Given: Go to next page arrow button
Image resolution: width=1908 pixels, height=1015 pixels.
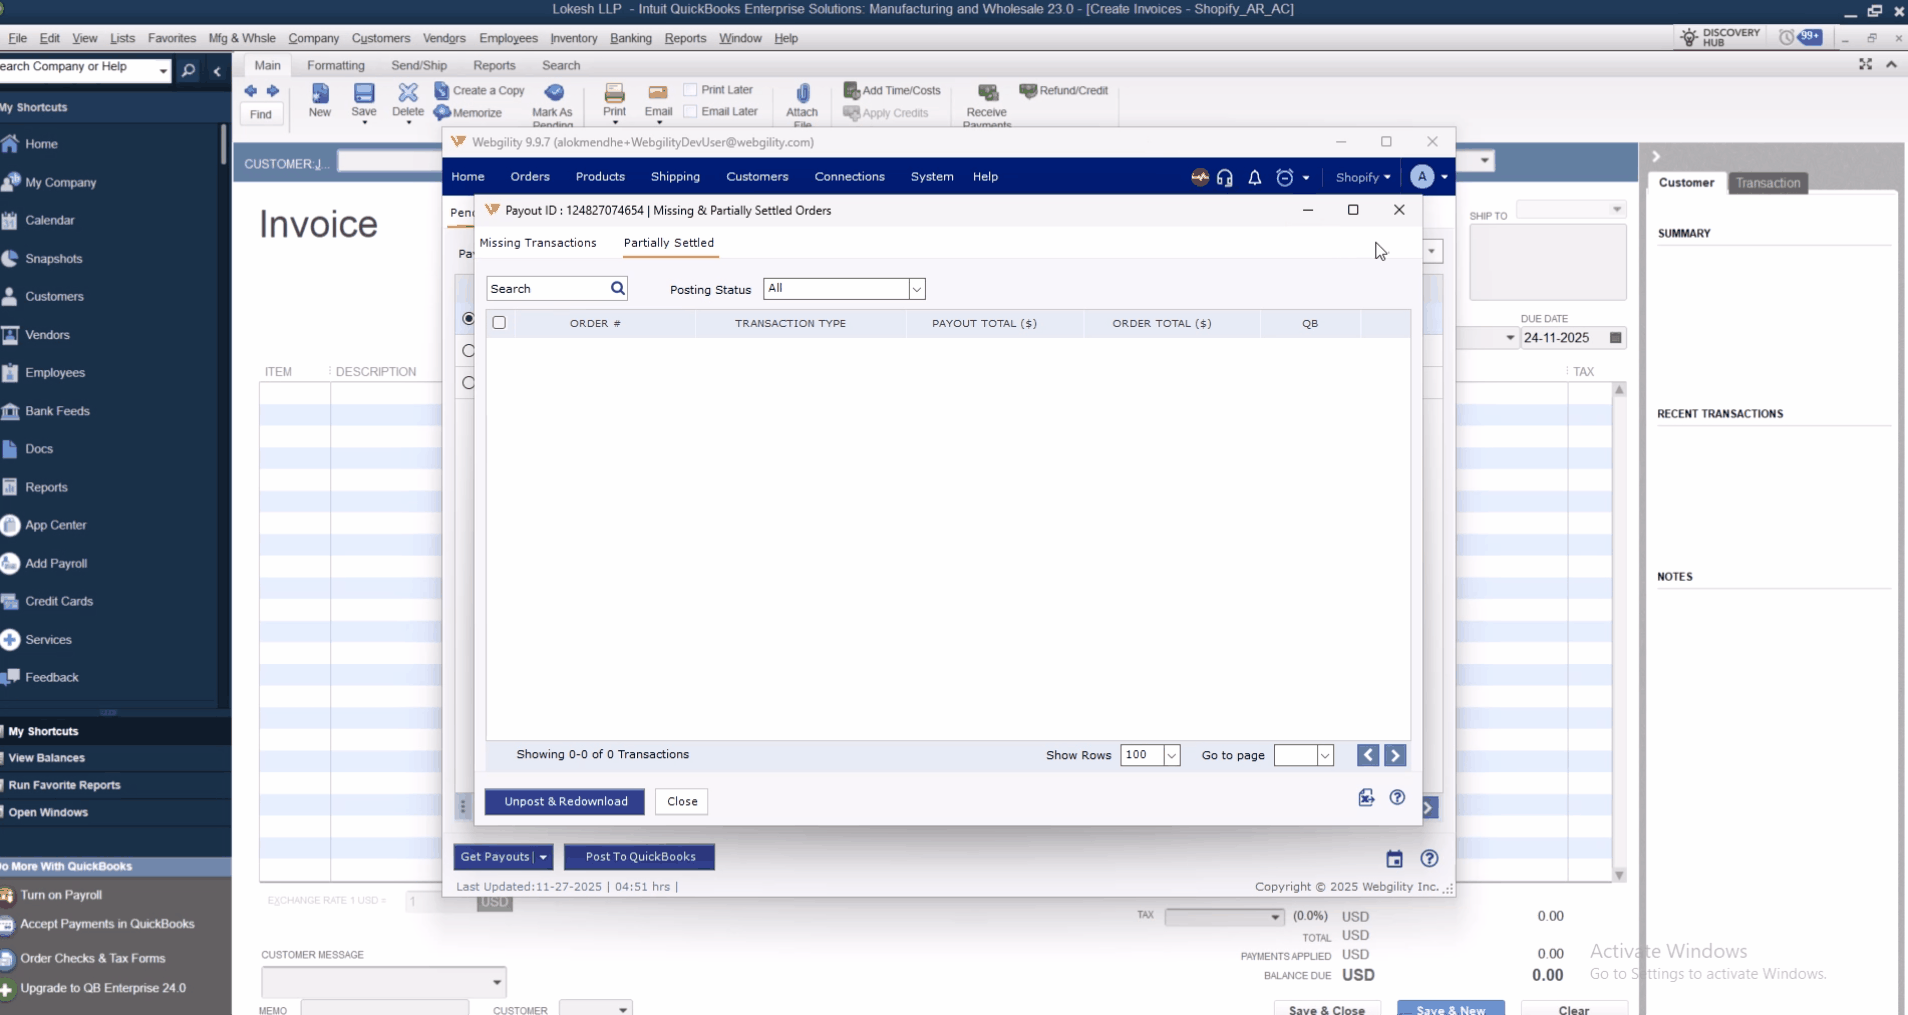Looking at the screenshot, I should (x=1395, y=755).
